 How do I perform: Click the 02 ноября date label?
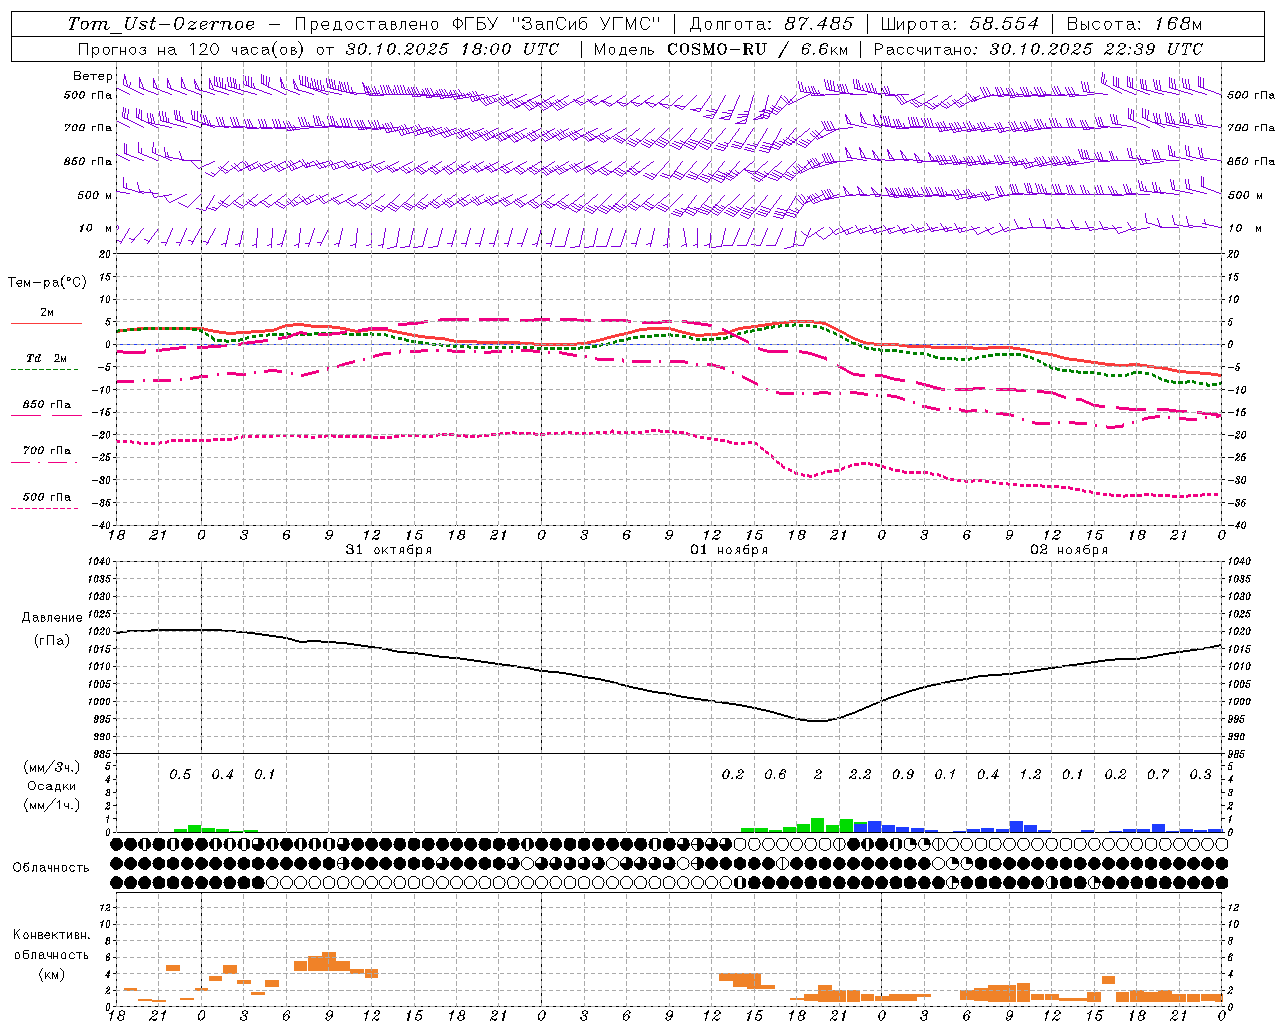tap(1069, 550)
